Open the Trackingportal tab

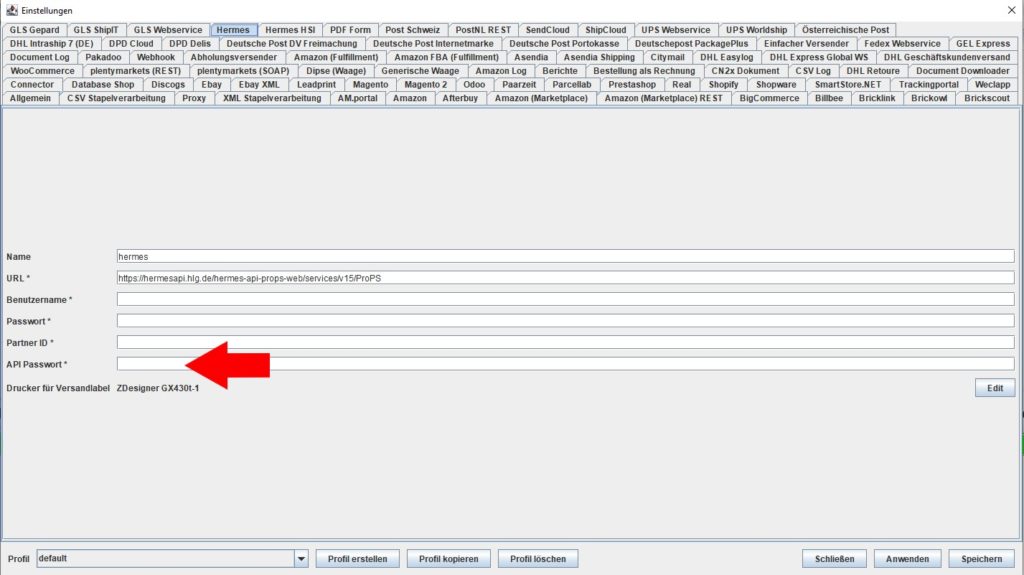pos(929,85)
